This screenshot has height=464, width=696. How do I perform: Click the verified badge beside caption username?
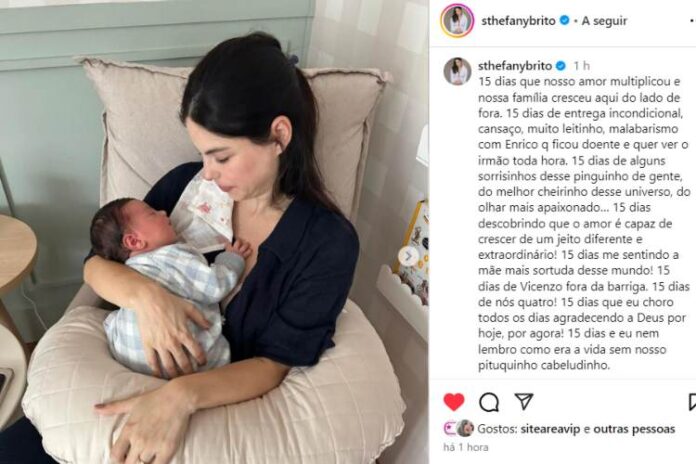tap(561, 66)
